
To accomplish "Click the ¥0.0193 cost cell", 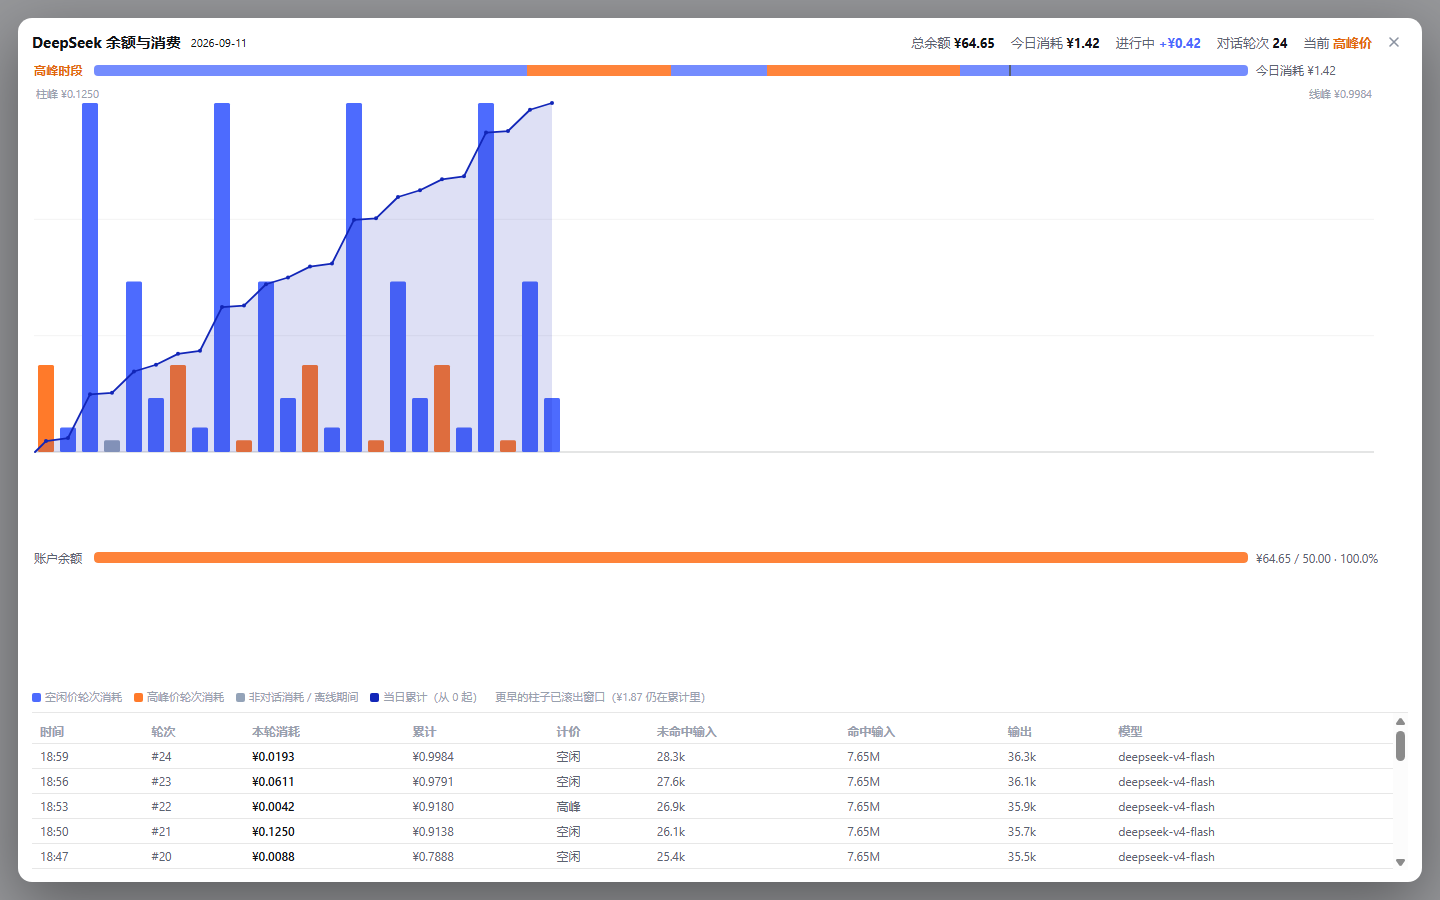I will pos(273,757).
